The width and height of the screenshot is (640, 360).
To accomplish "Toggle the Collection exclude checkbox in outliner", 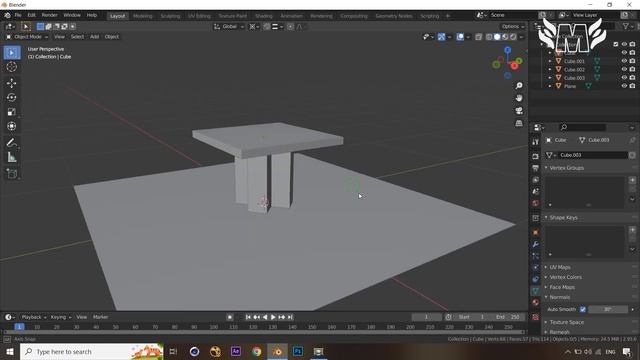I will (616, 44).
